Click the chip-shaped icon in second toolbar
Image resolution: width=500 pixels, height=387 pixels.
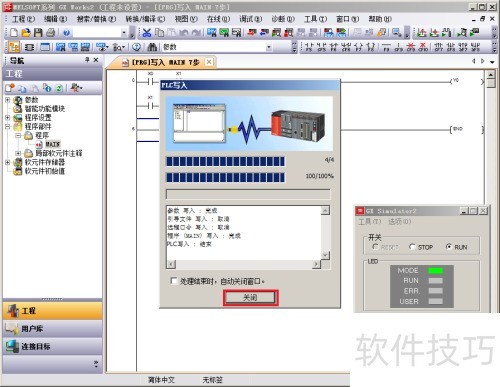(30, 47)
